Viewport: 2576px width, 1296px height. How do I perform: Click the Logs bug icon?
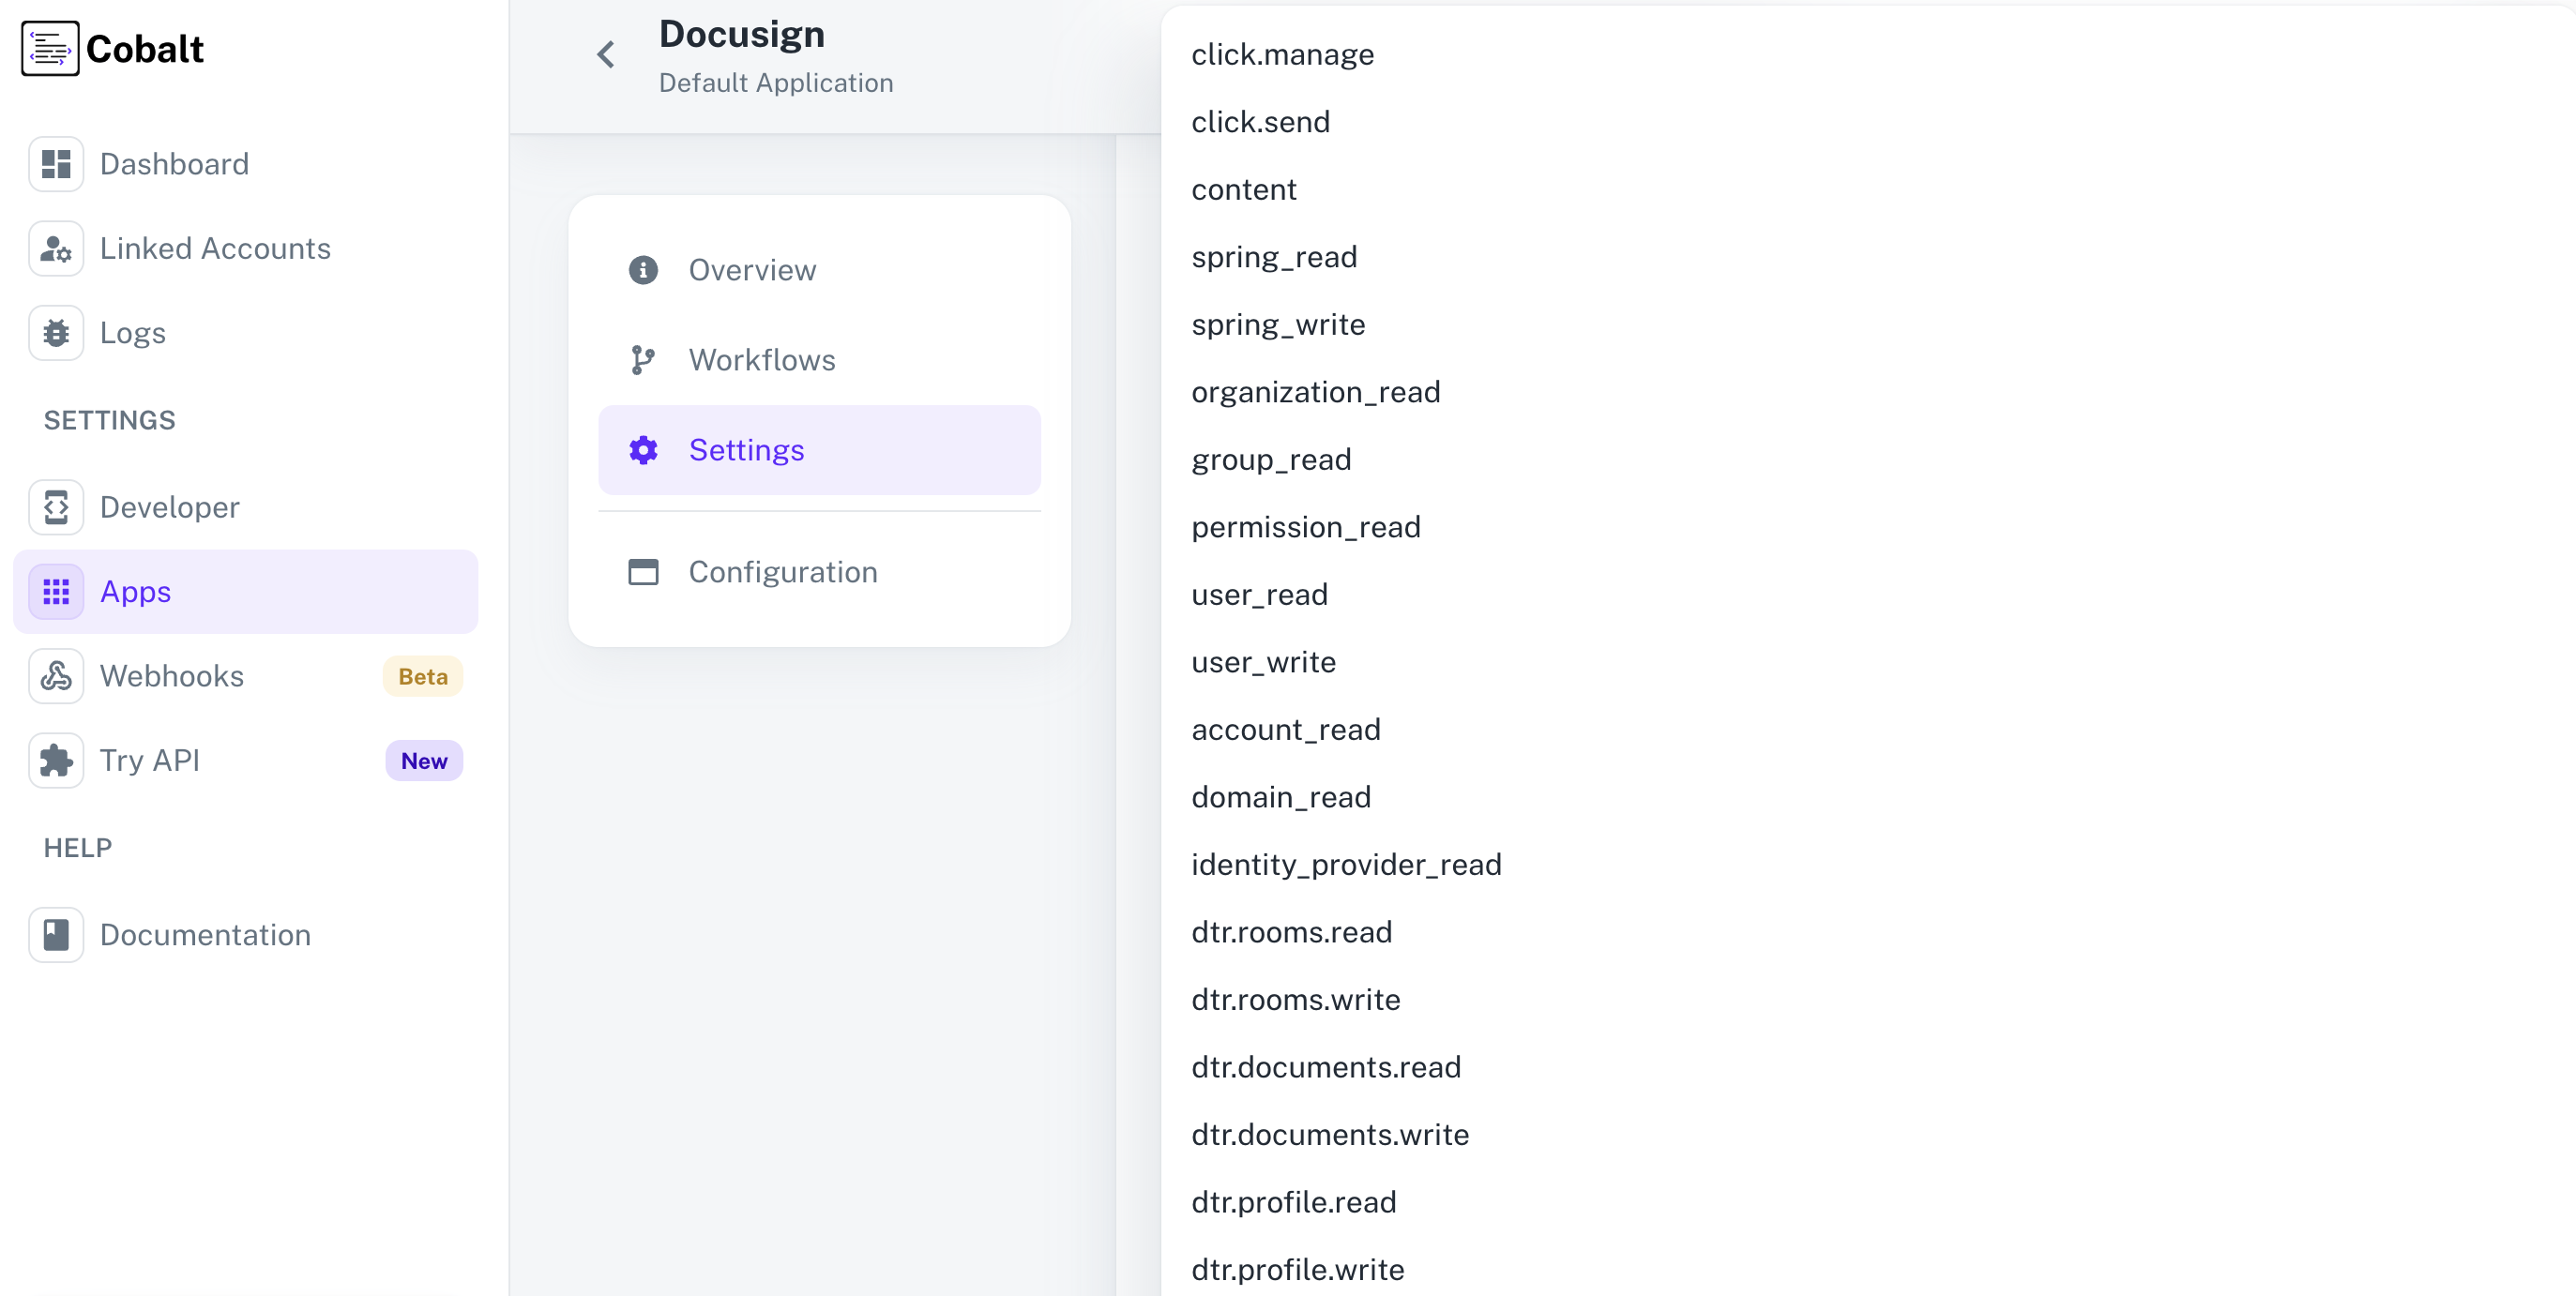coord(56,332)
